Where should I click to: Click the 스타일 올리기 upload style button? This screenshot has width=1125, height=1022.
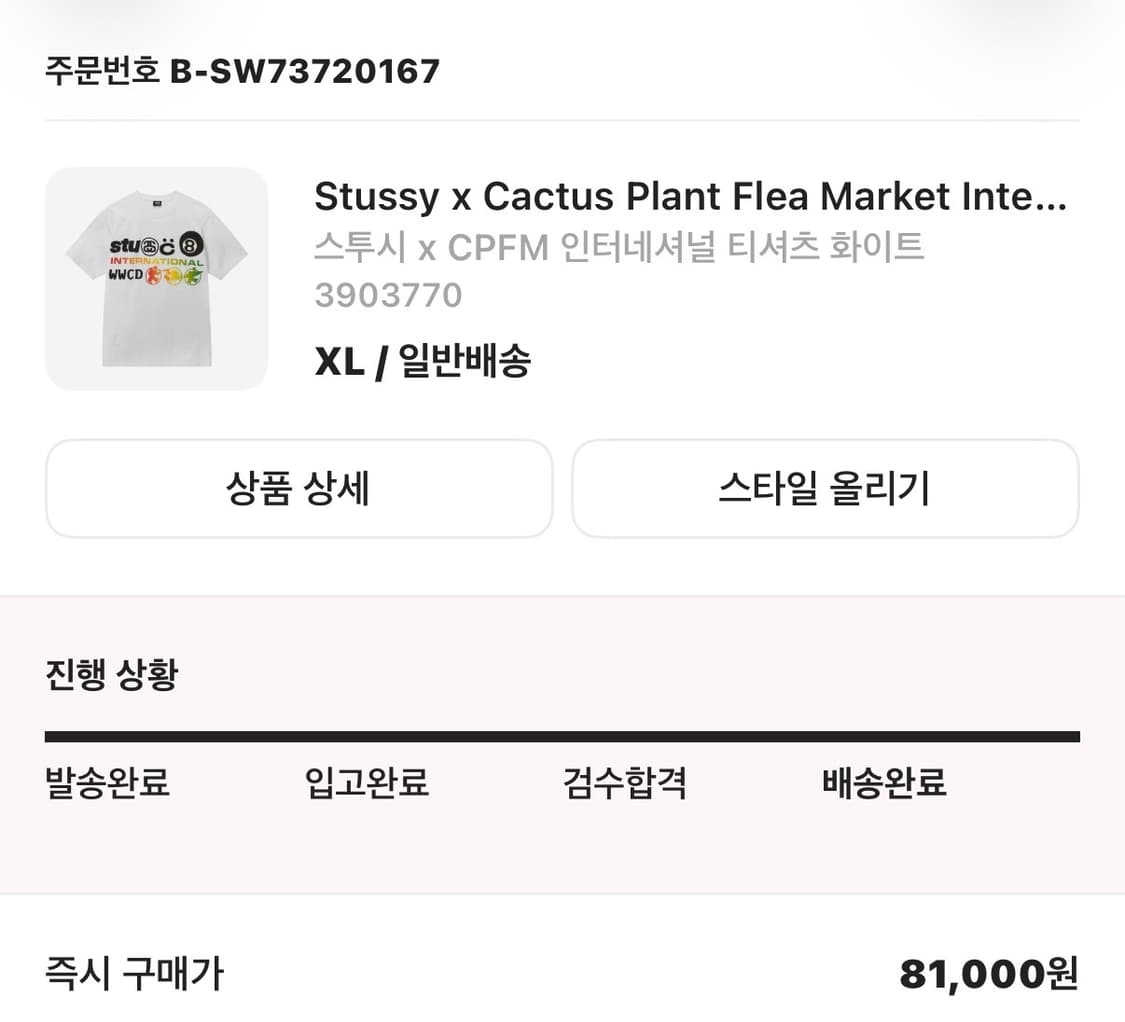click(x=826, y=489)
